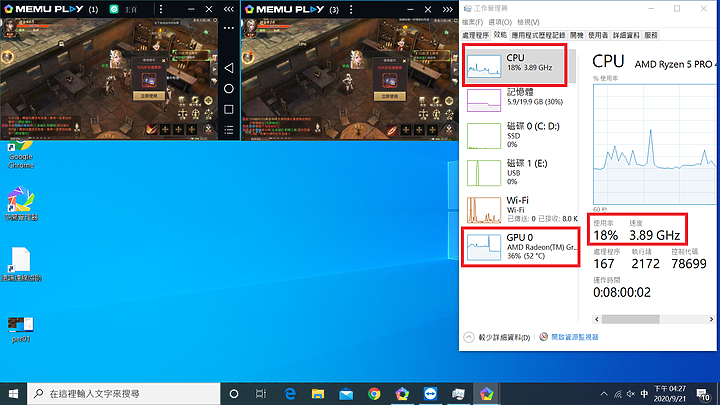The image size is (720, 405).
Task: Select CPU in performance sidebar
Action: point(515,66)
